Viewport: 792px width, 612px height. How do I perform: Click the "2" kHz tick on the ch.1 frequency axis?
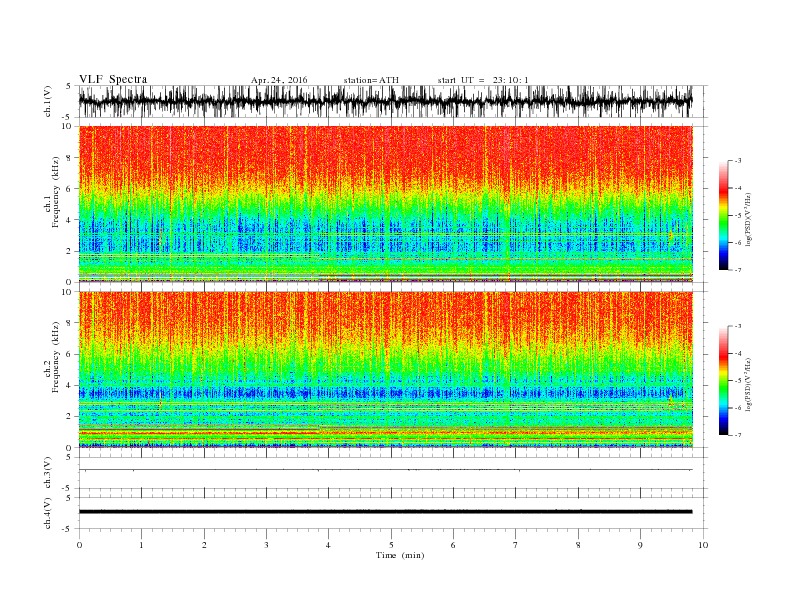pyautogui.click(x=70, y=251)
